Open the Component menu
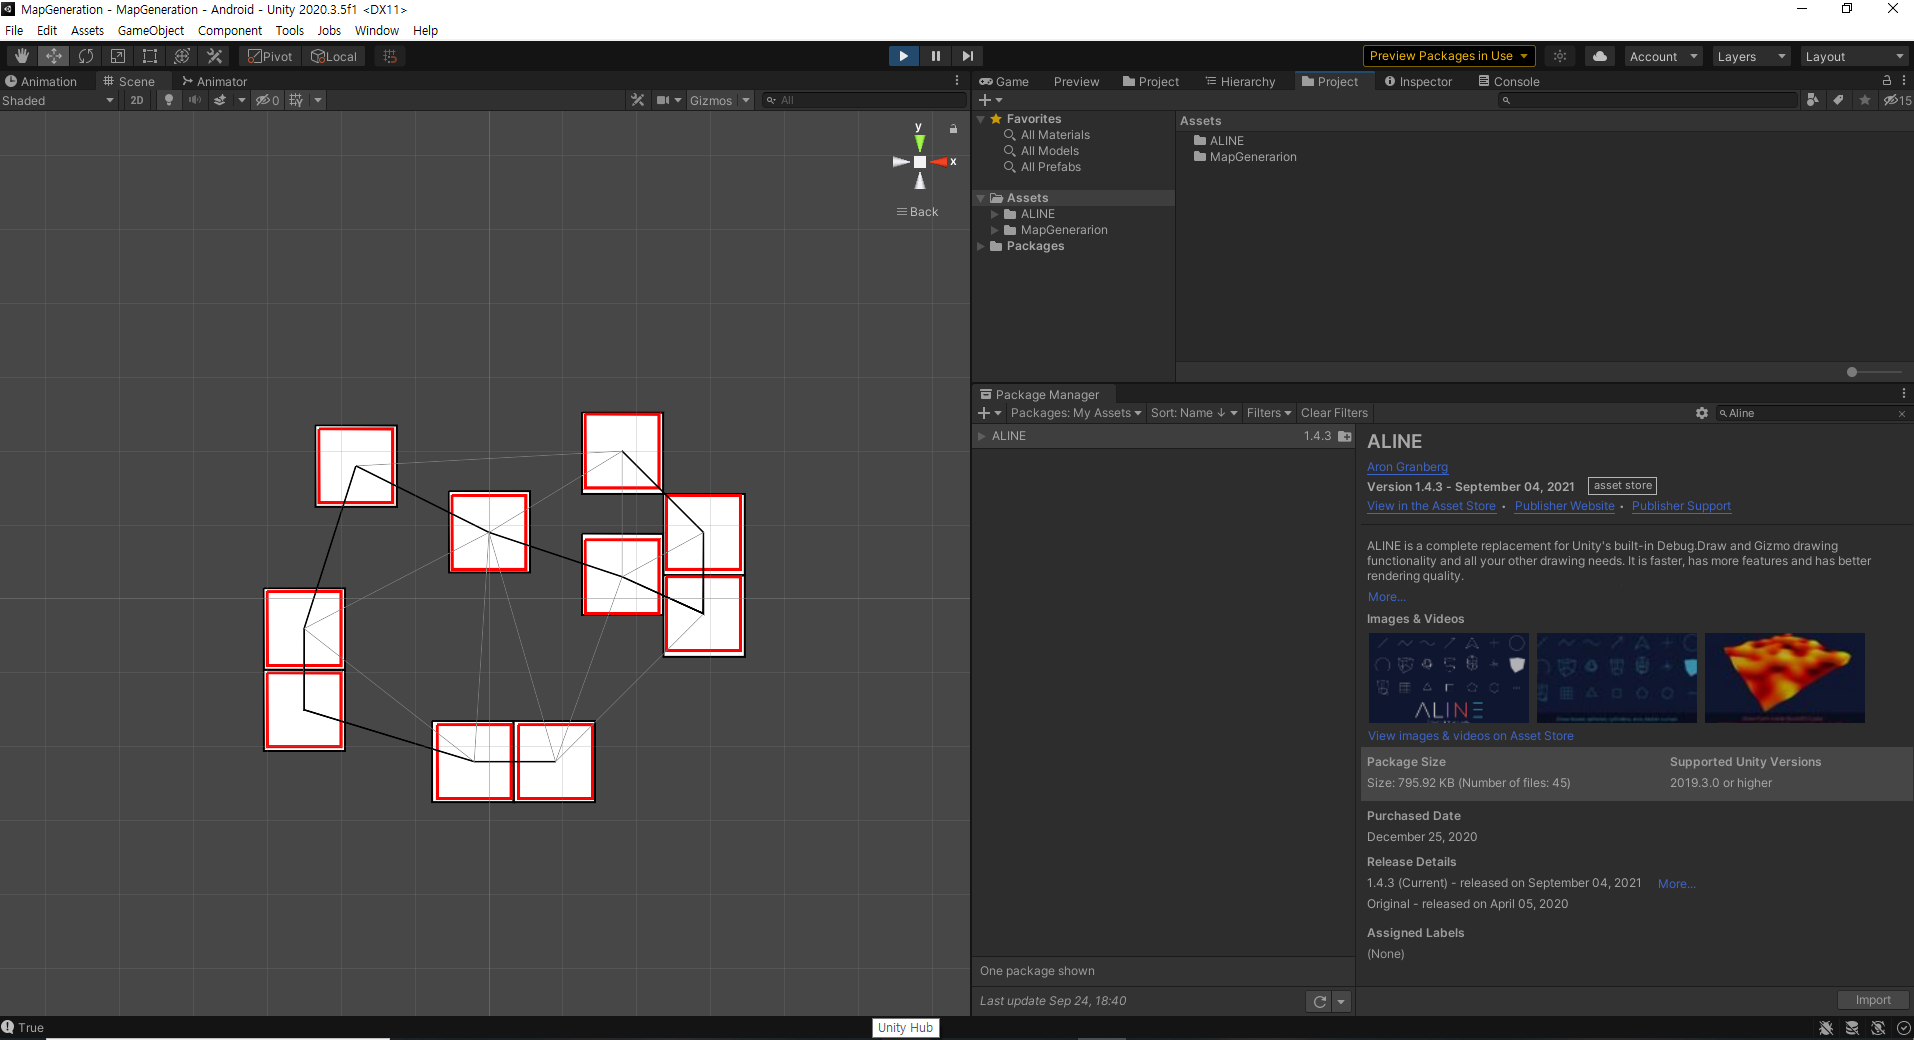The image size is (1914, 1040). (229, 30)
